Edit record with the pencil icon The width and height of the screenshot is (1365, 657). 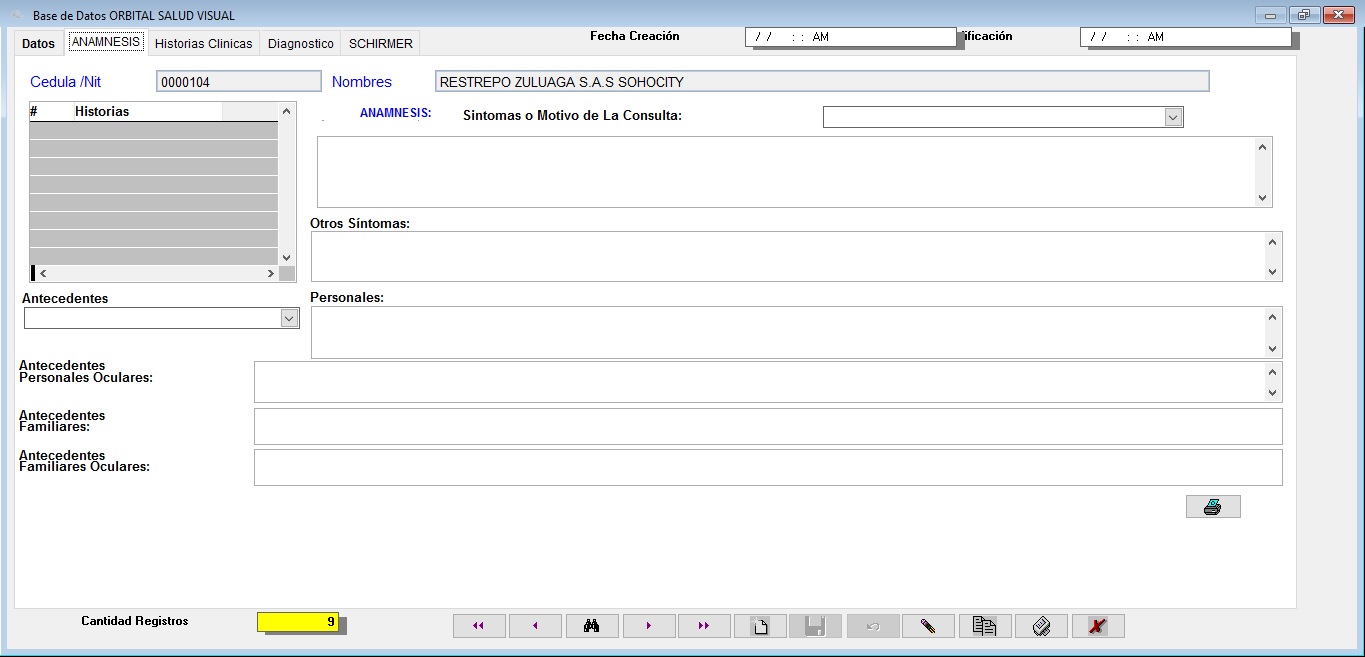coord(928,626)
